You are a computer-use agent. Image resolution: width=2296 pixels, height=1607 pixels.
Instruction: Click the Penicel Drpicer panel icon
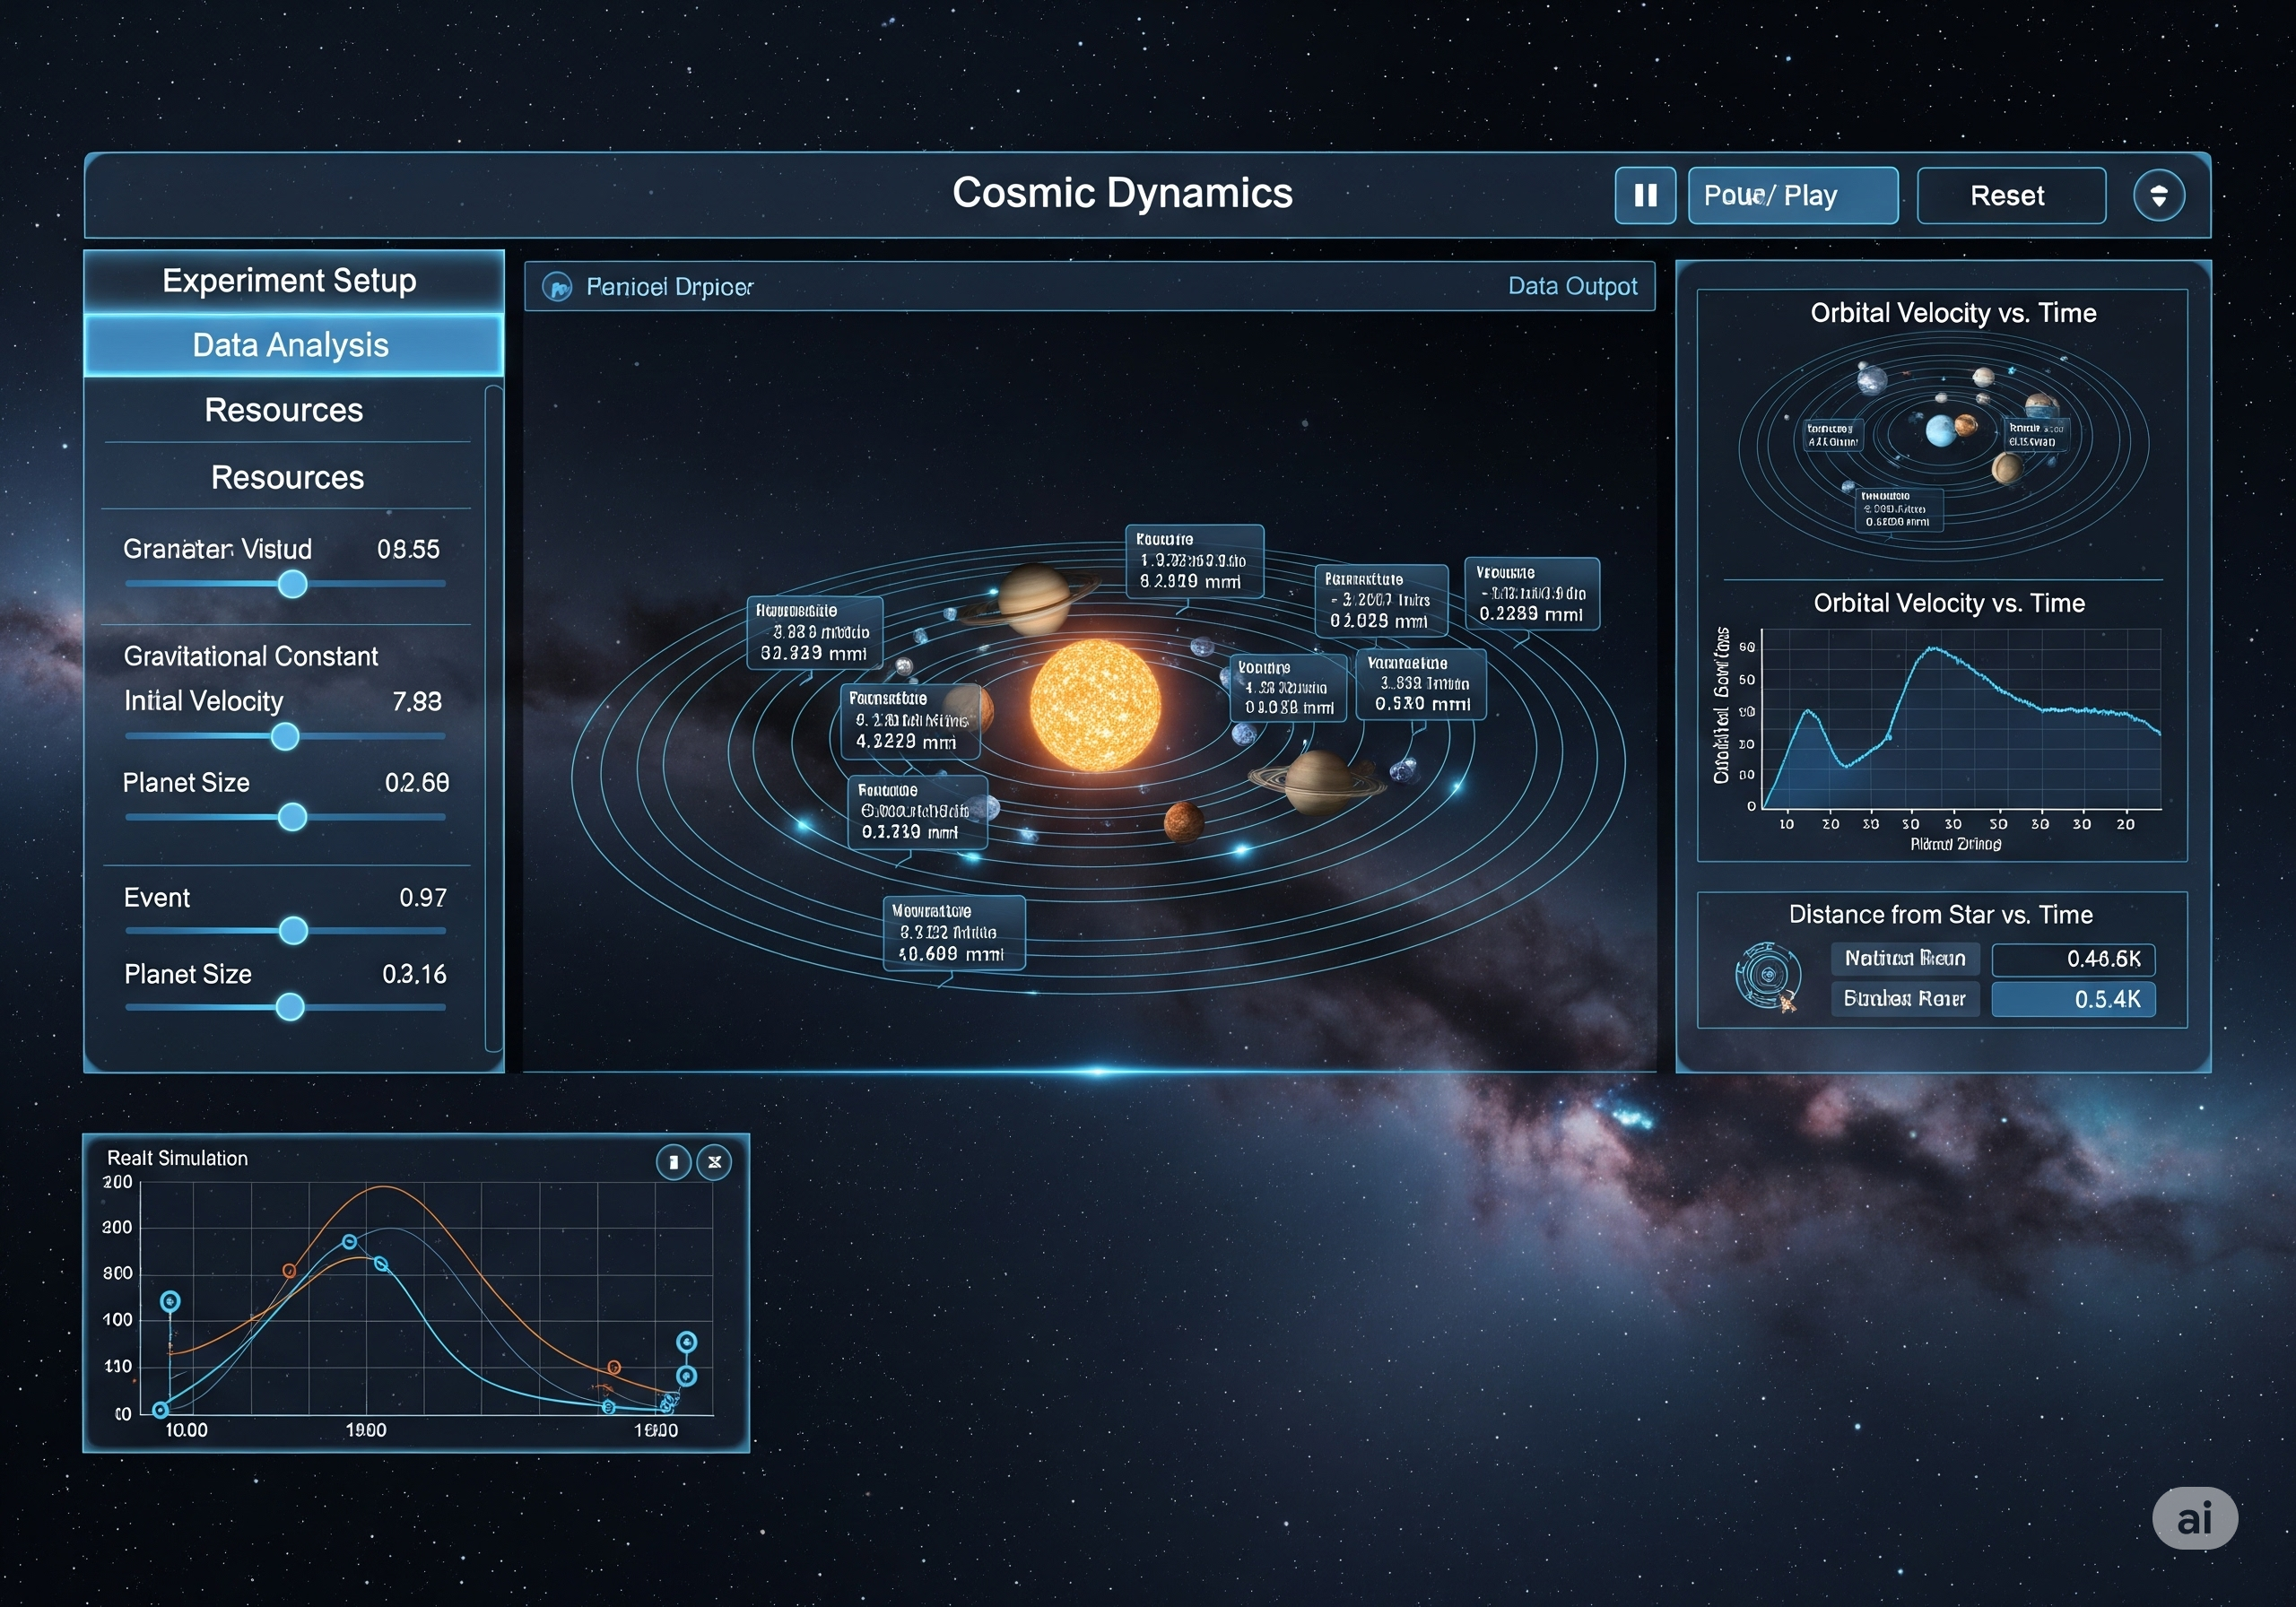pyautogui.click(x=557, y=287)
